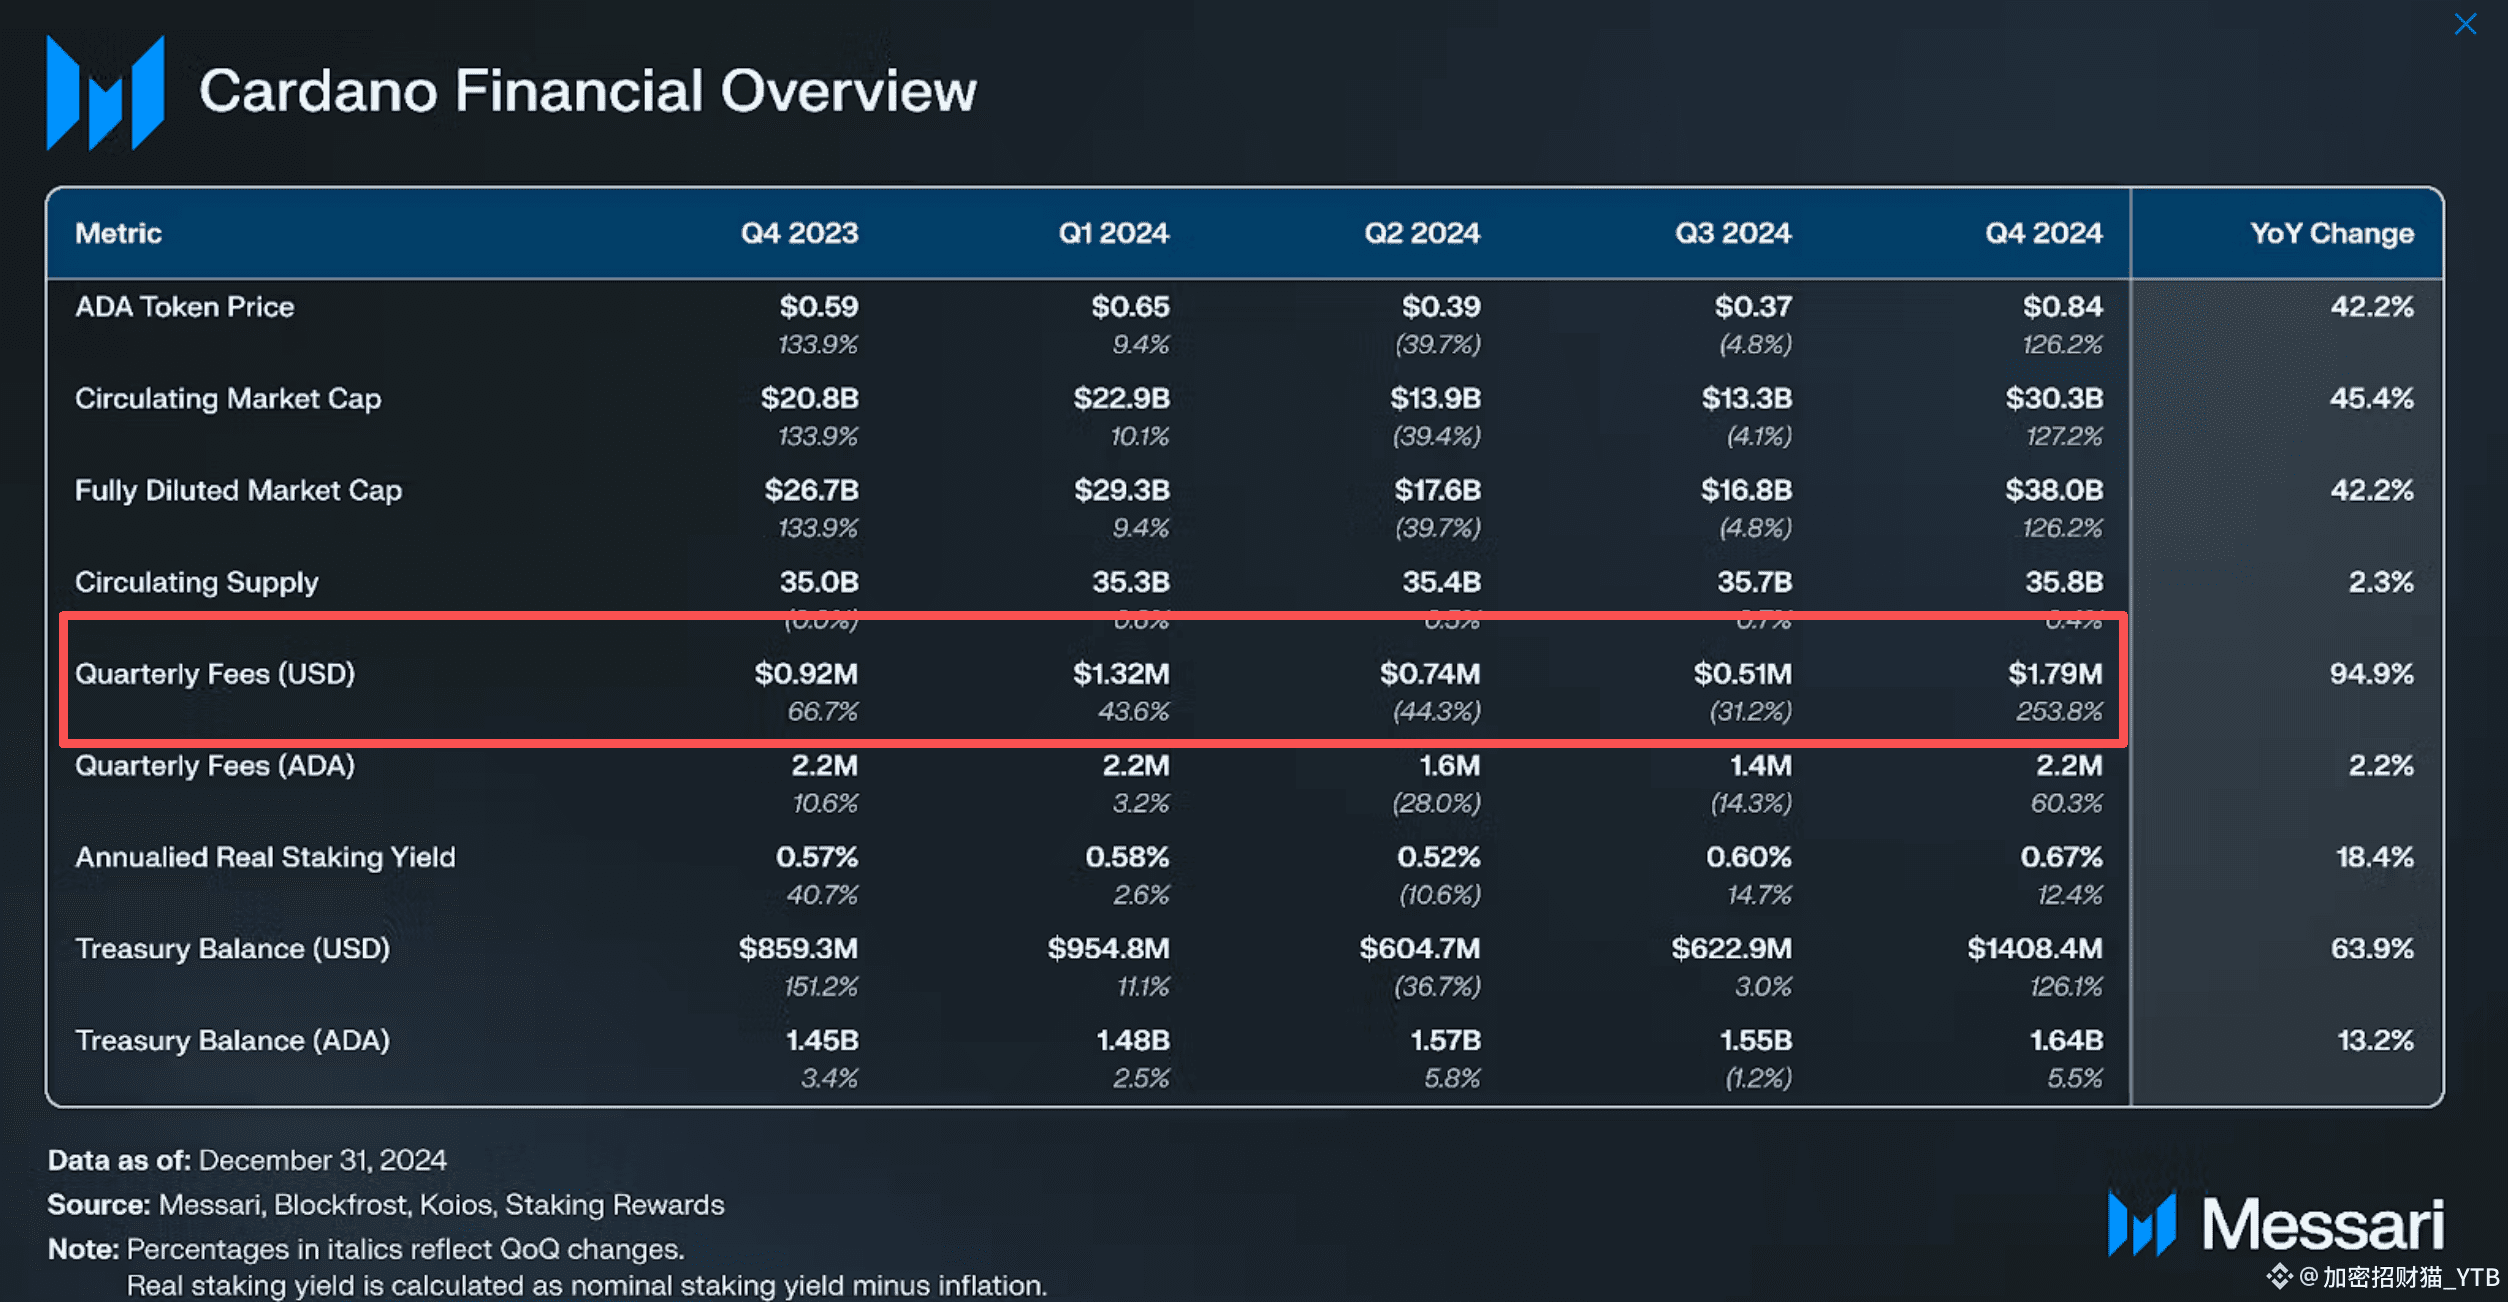Click the $1408.4M treasury balance value

click(x=2034, y=948)
